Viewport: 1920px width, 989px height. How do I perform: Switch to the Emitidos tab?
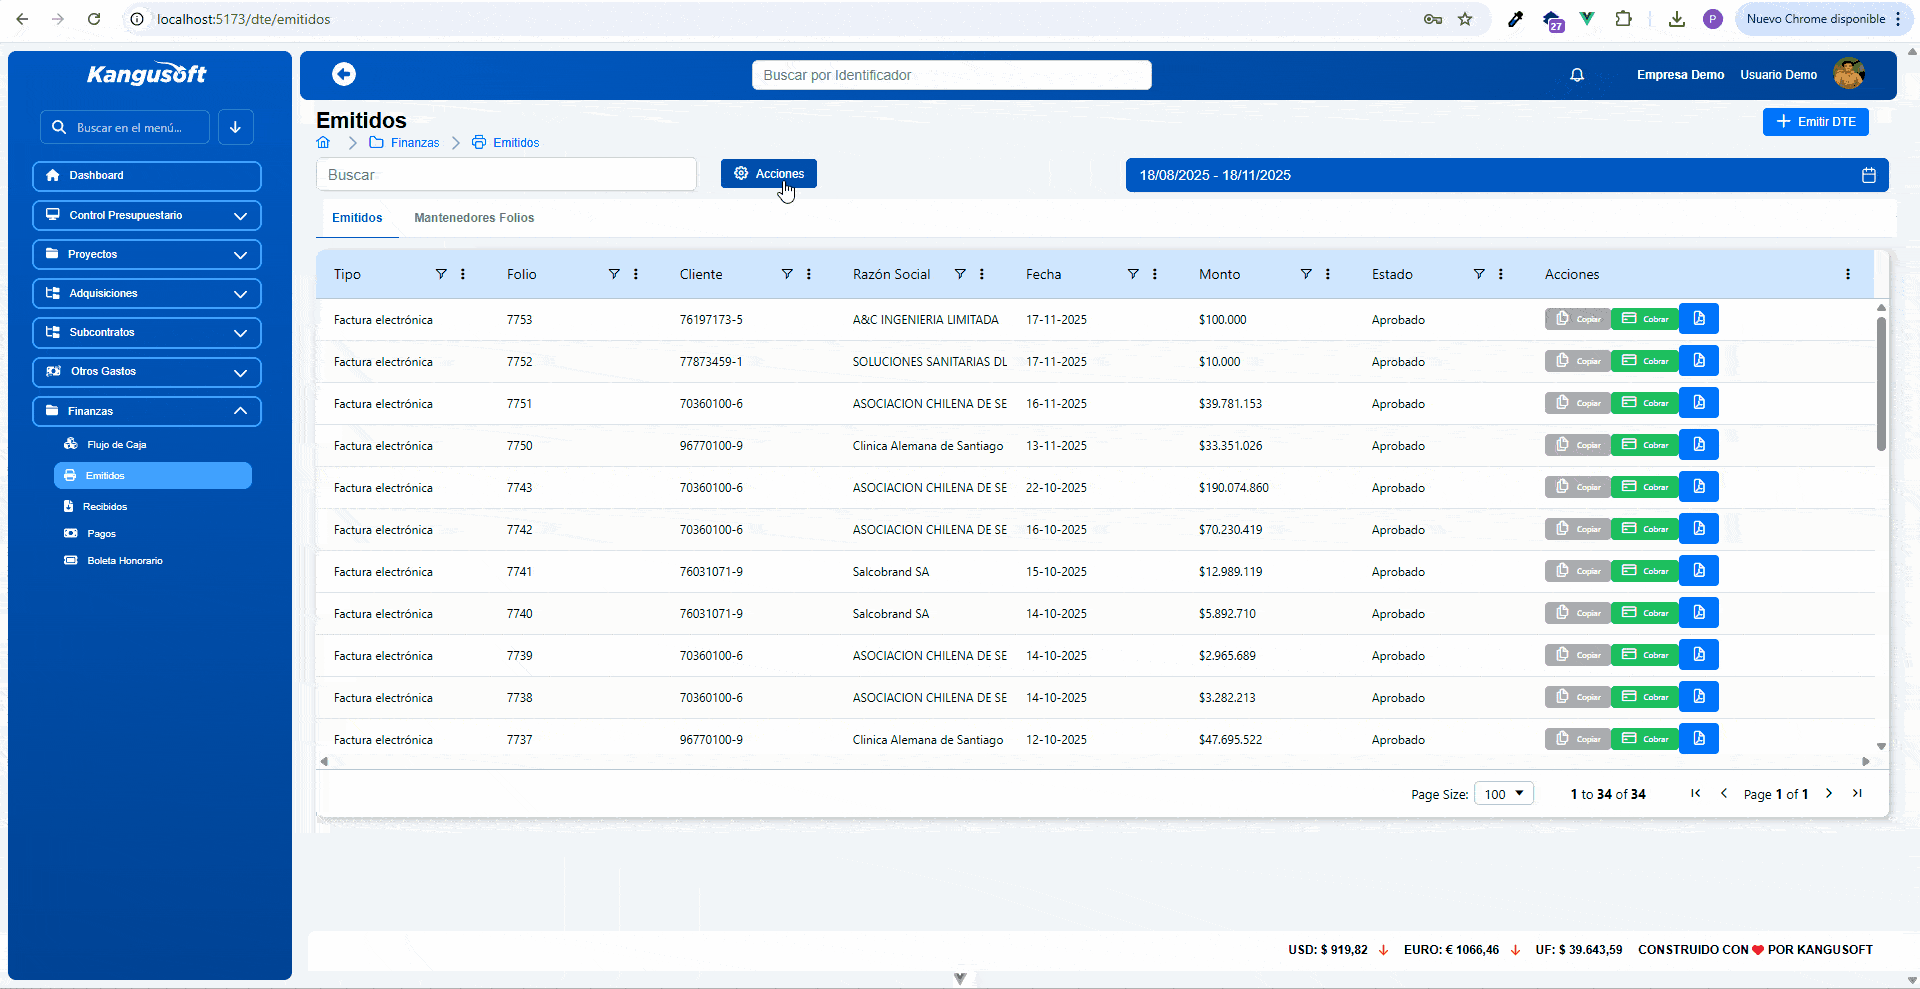357,218
